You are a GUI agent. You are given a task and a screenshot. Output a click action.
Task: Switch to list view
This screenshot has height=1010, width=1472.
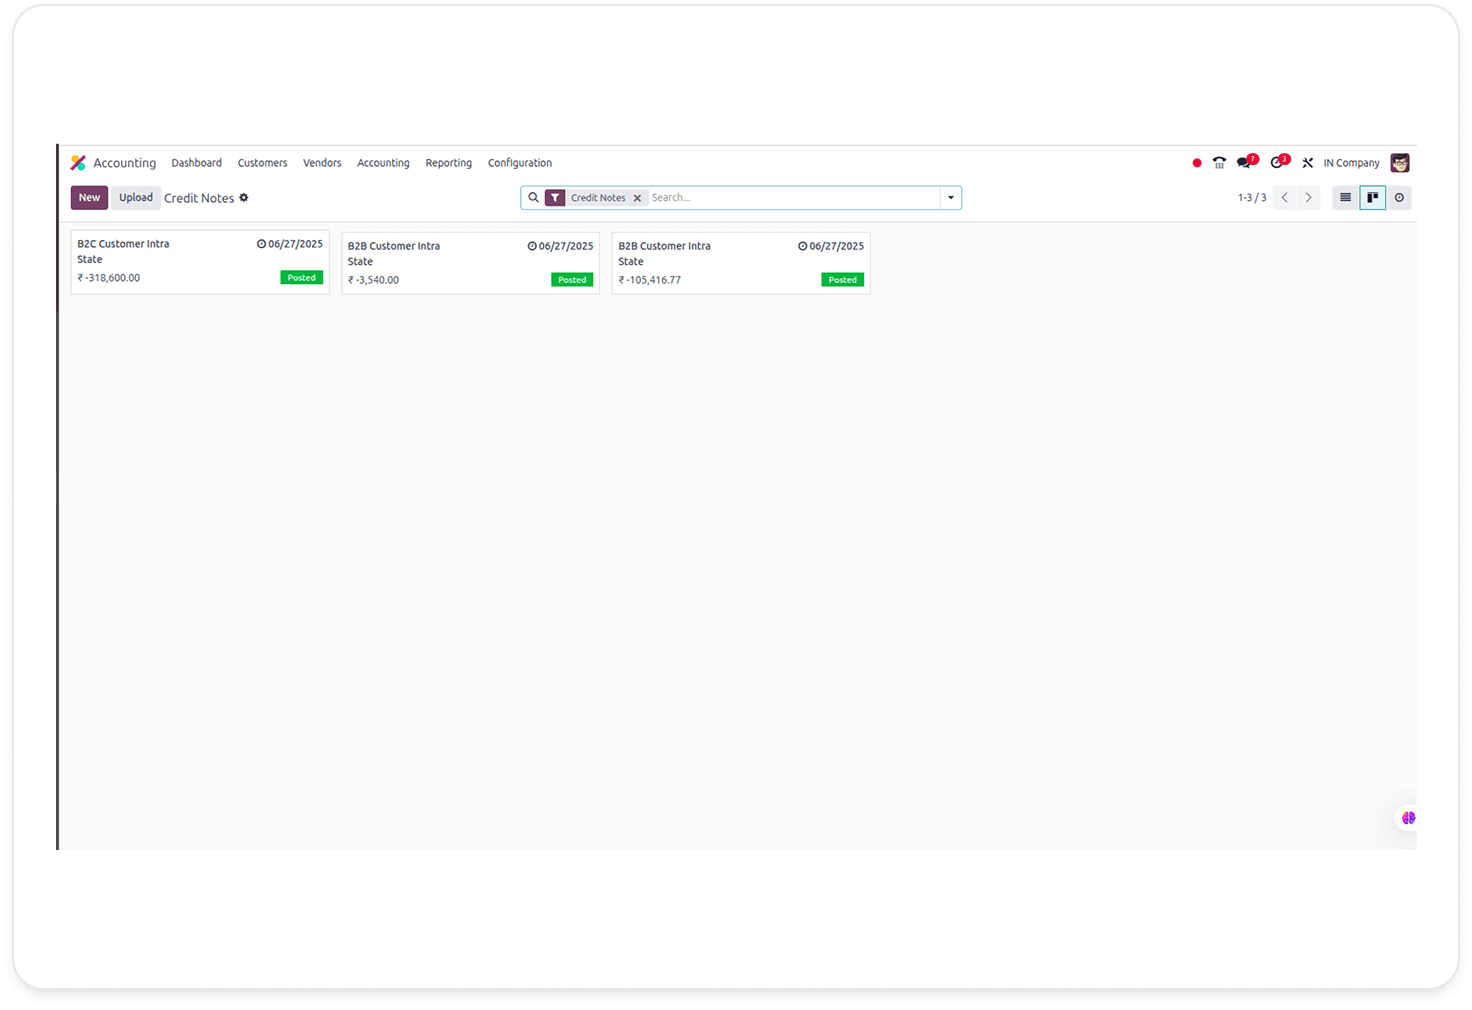(x=1345, y=198)
